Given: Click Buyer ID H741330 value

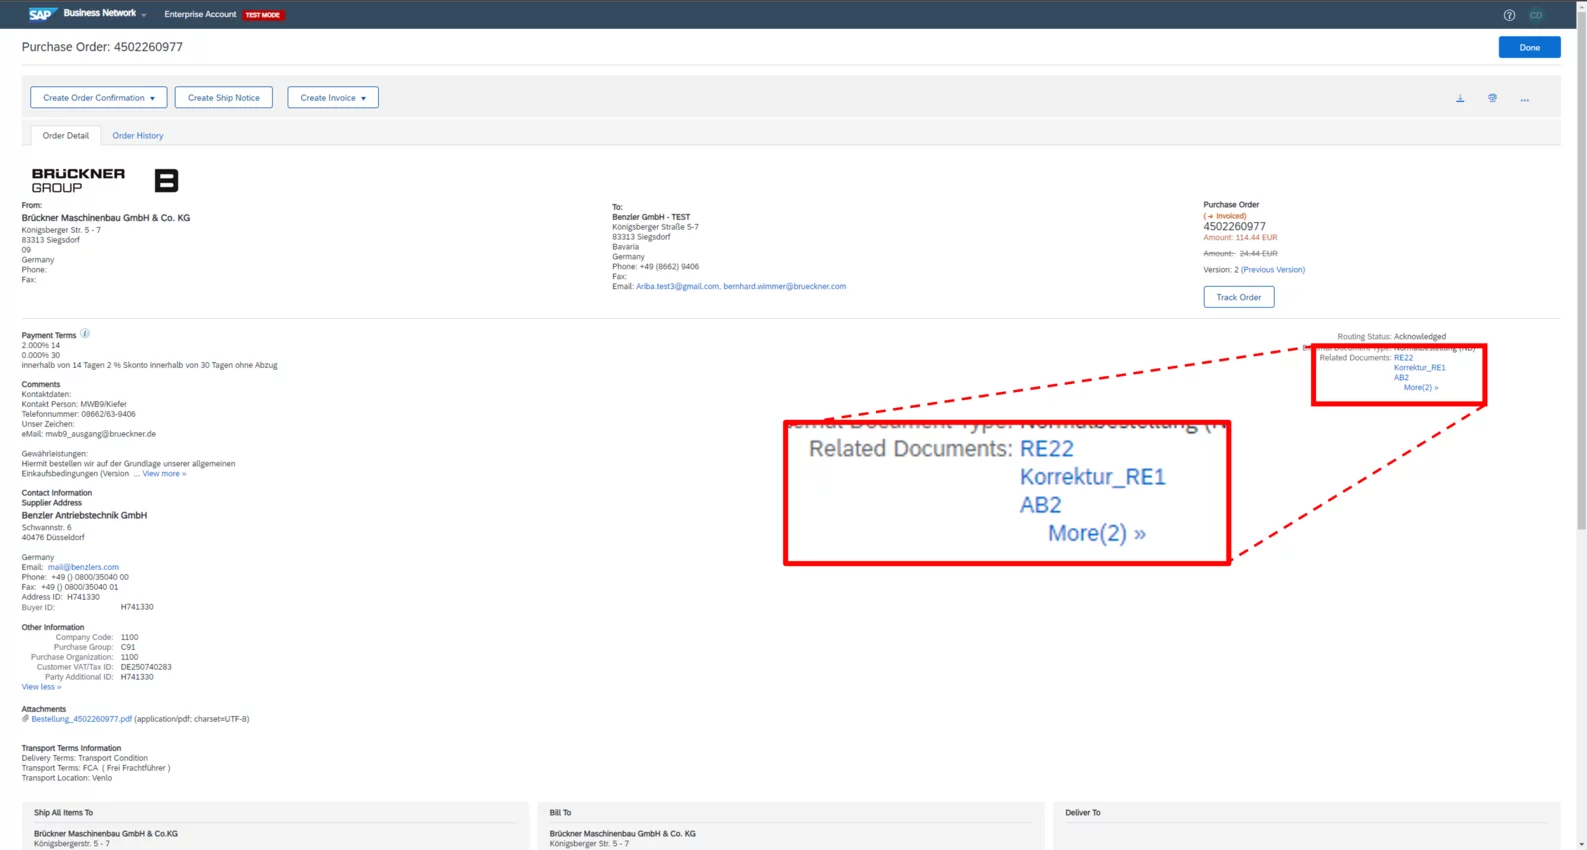Looking at the screenshot, I should pyautogui.click(x=137, y=607).
